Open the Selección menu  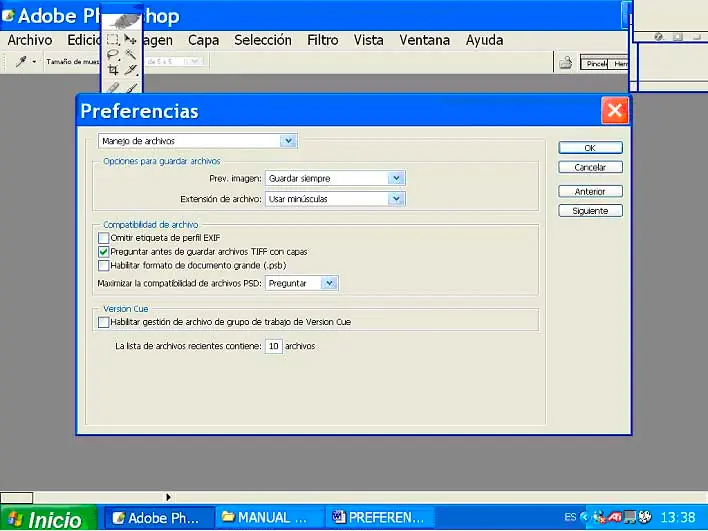point(263,40)
